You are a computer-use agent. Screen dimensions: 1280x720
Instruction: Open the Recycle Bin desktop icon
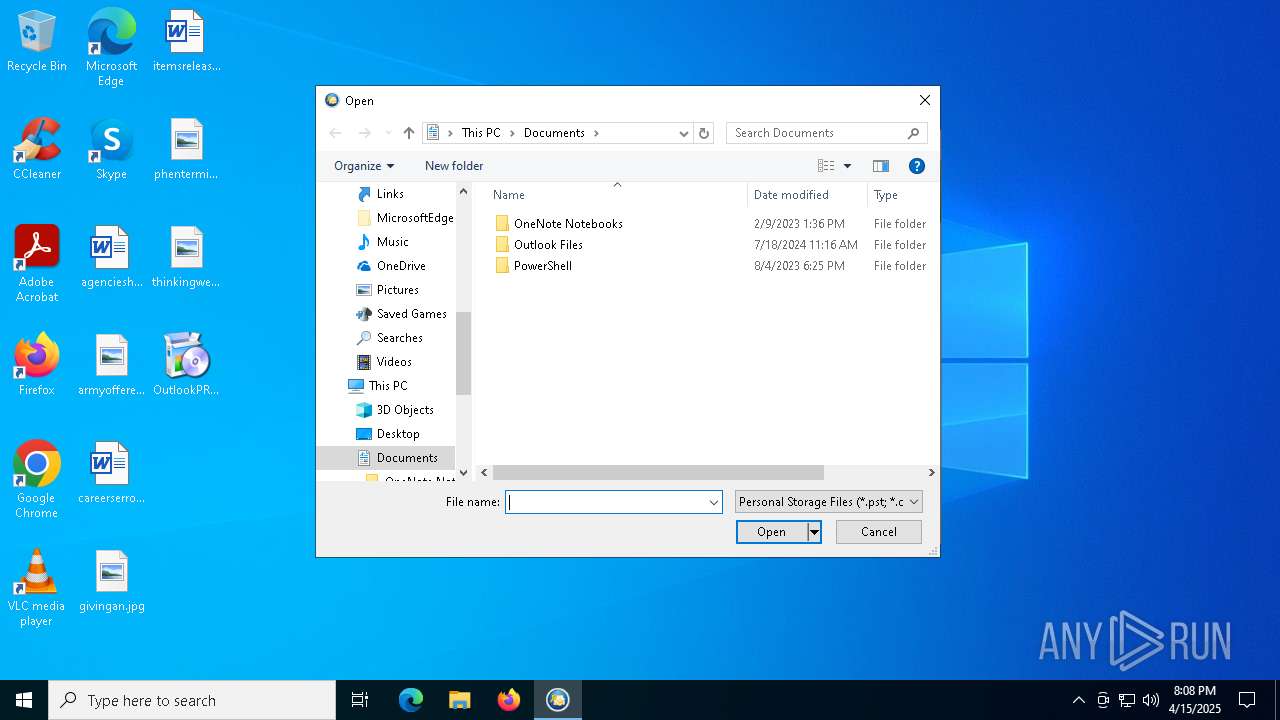[37, 42]
